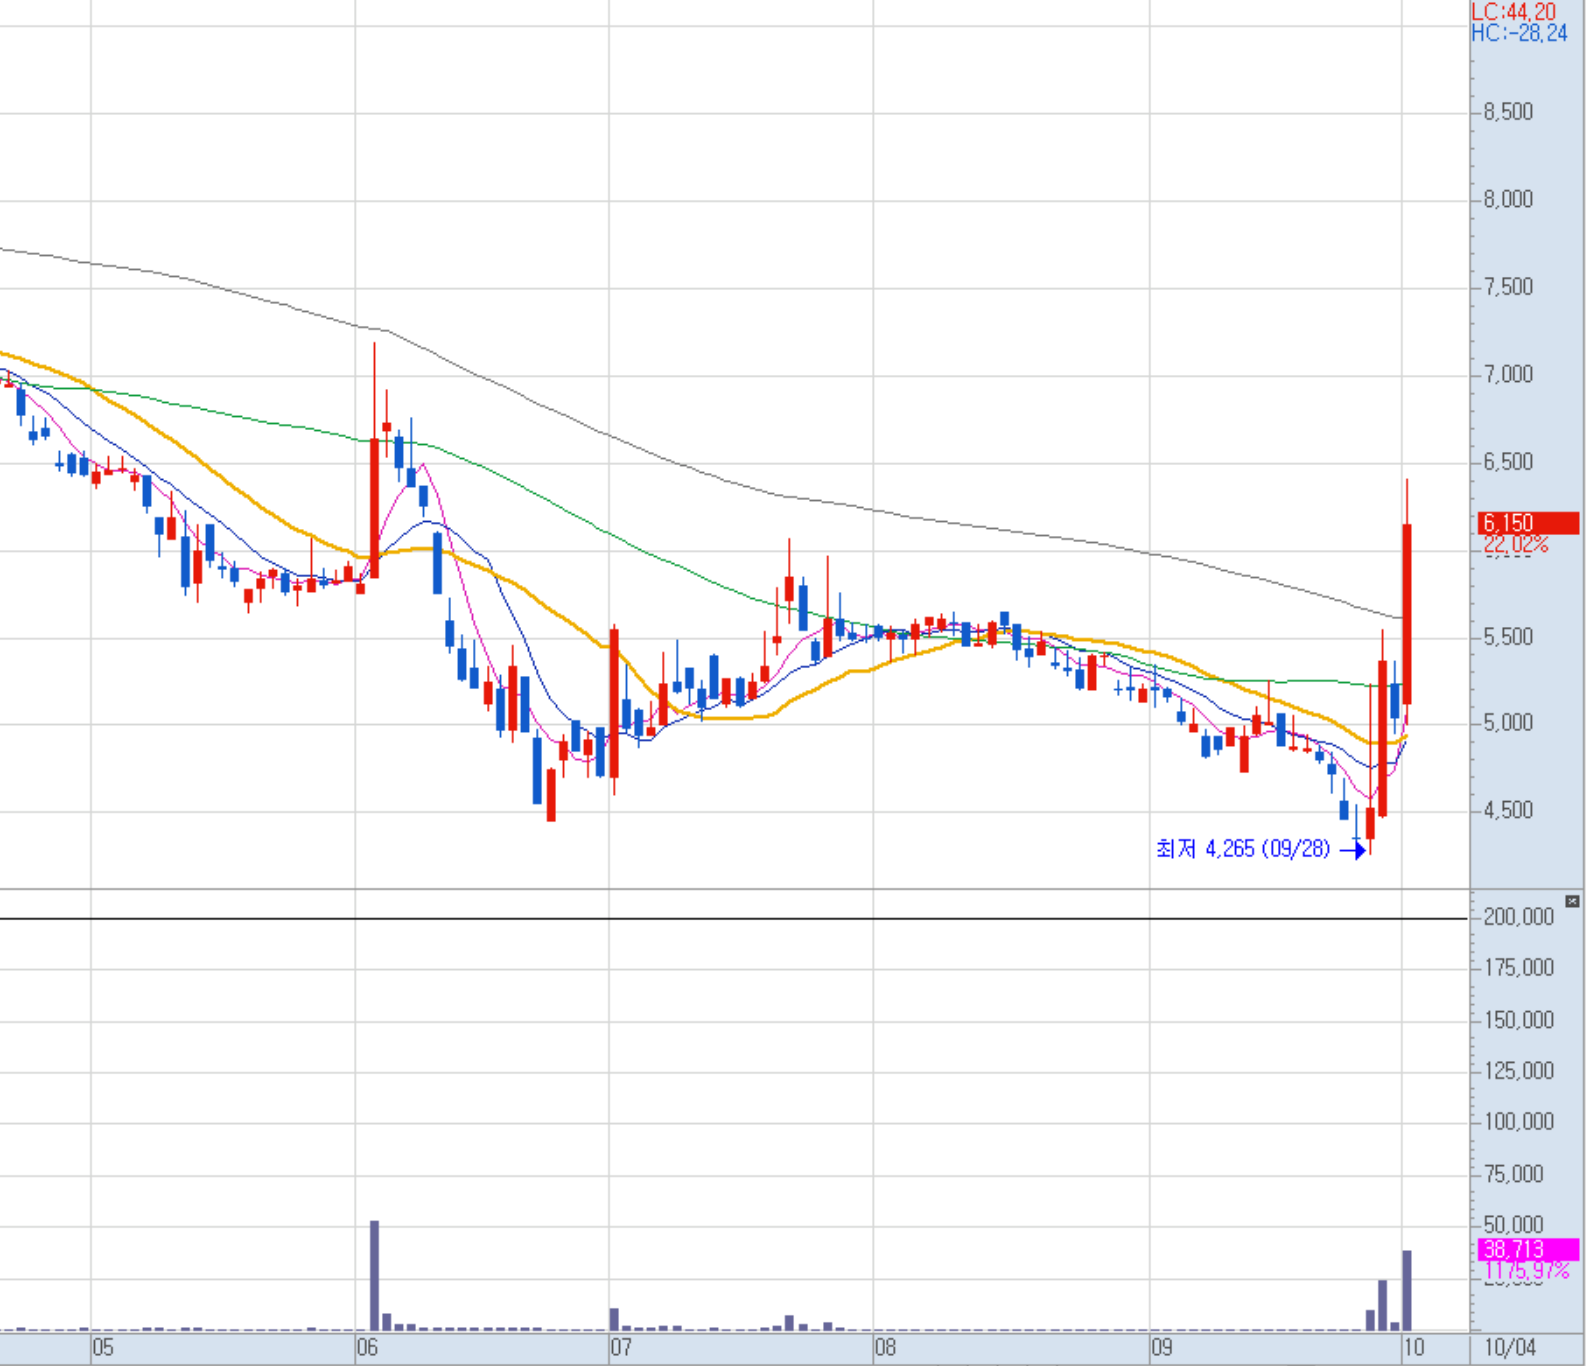
Task: Click the red 6,150 current price tag
Action: click(1528, 523)
